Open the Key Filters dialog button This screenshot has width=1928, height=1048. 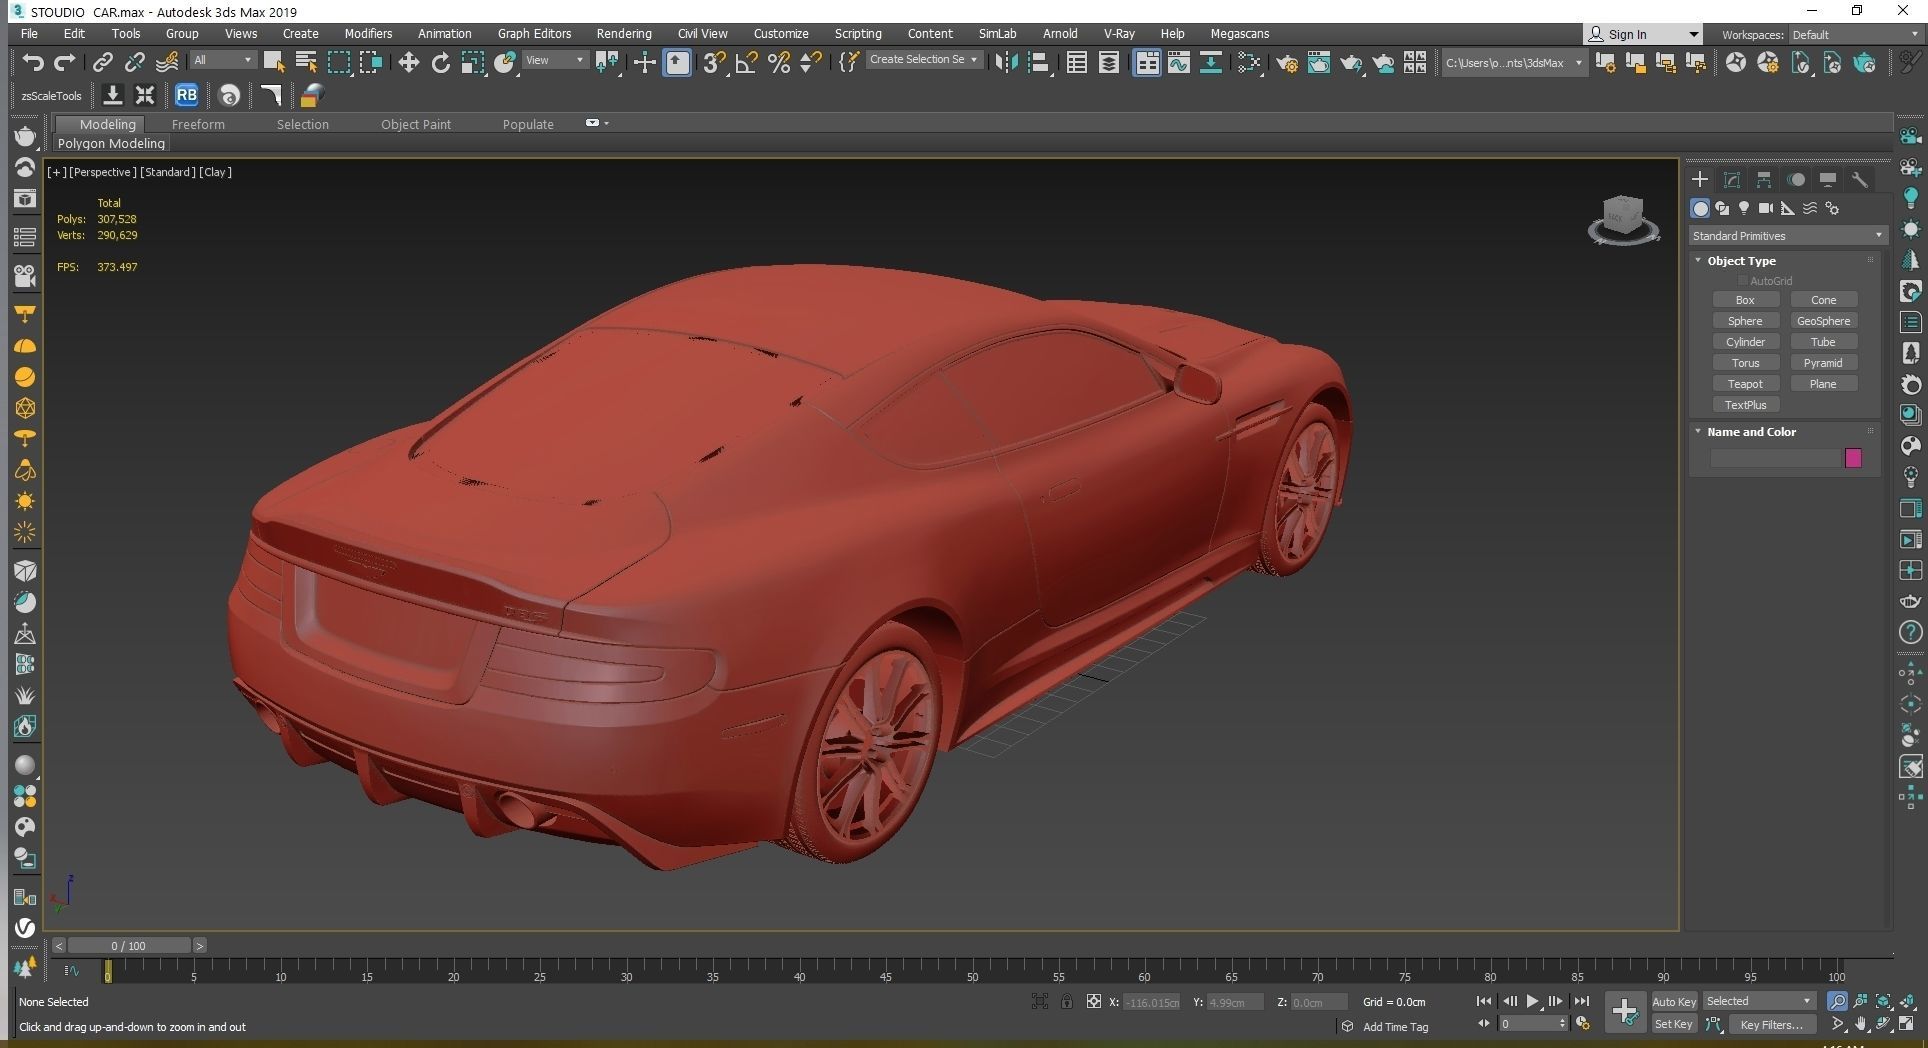[x=1771, y=1025]
